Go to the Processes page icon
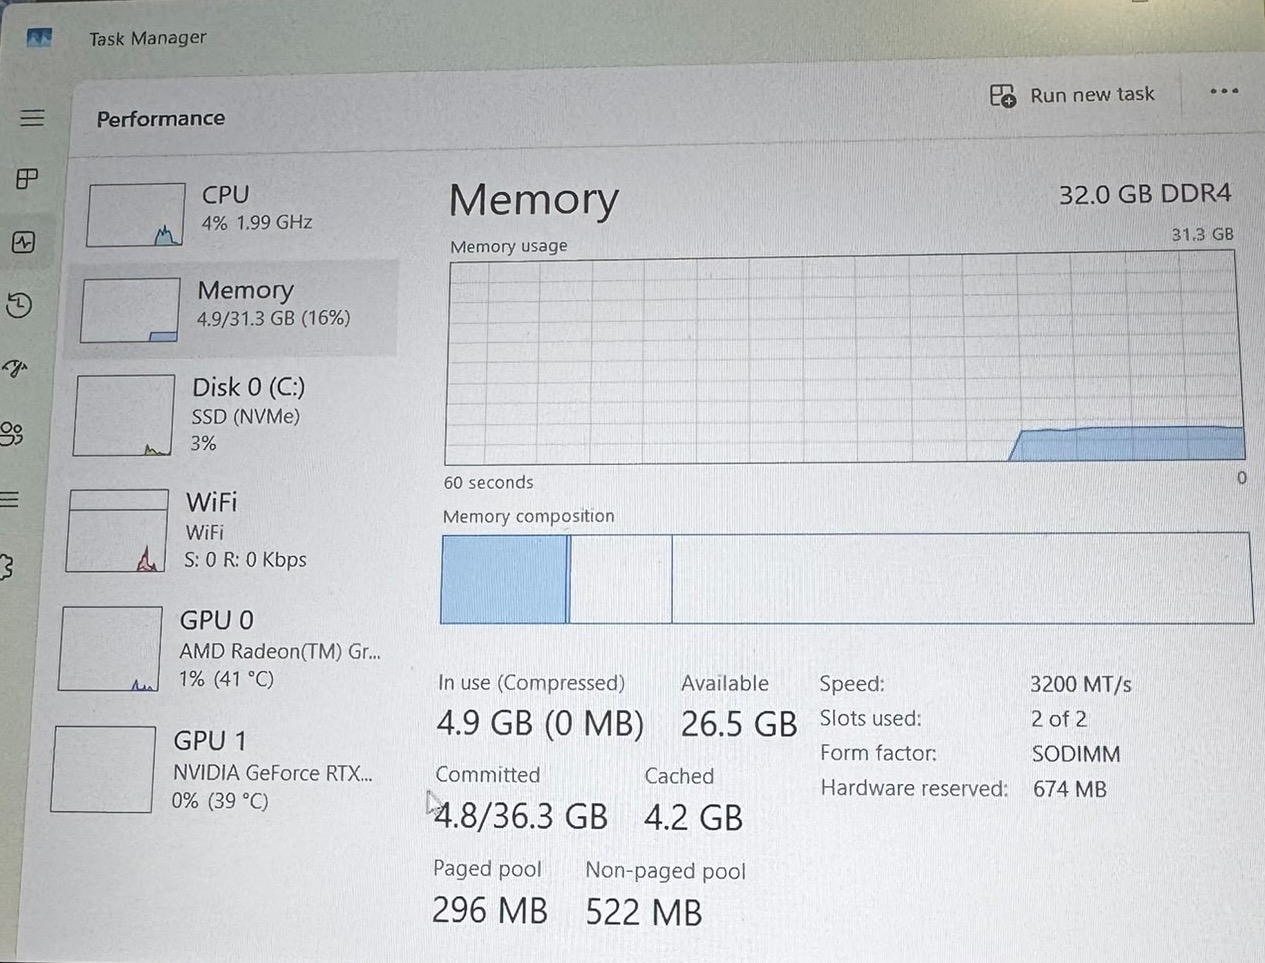The height and width of the screenshot is (963, 1265). pyautogui.click(x=27, y=179)
